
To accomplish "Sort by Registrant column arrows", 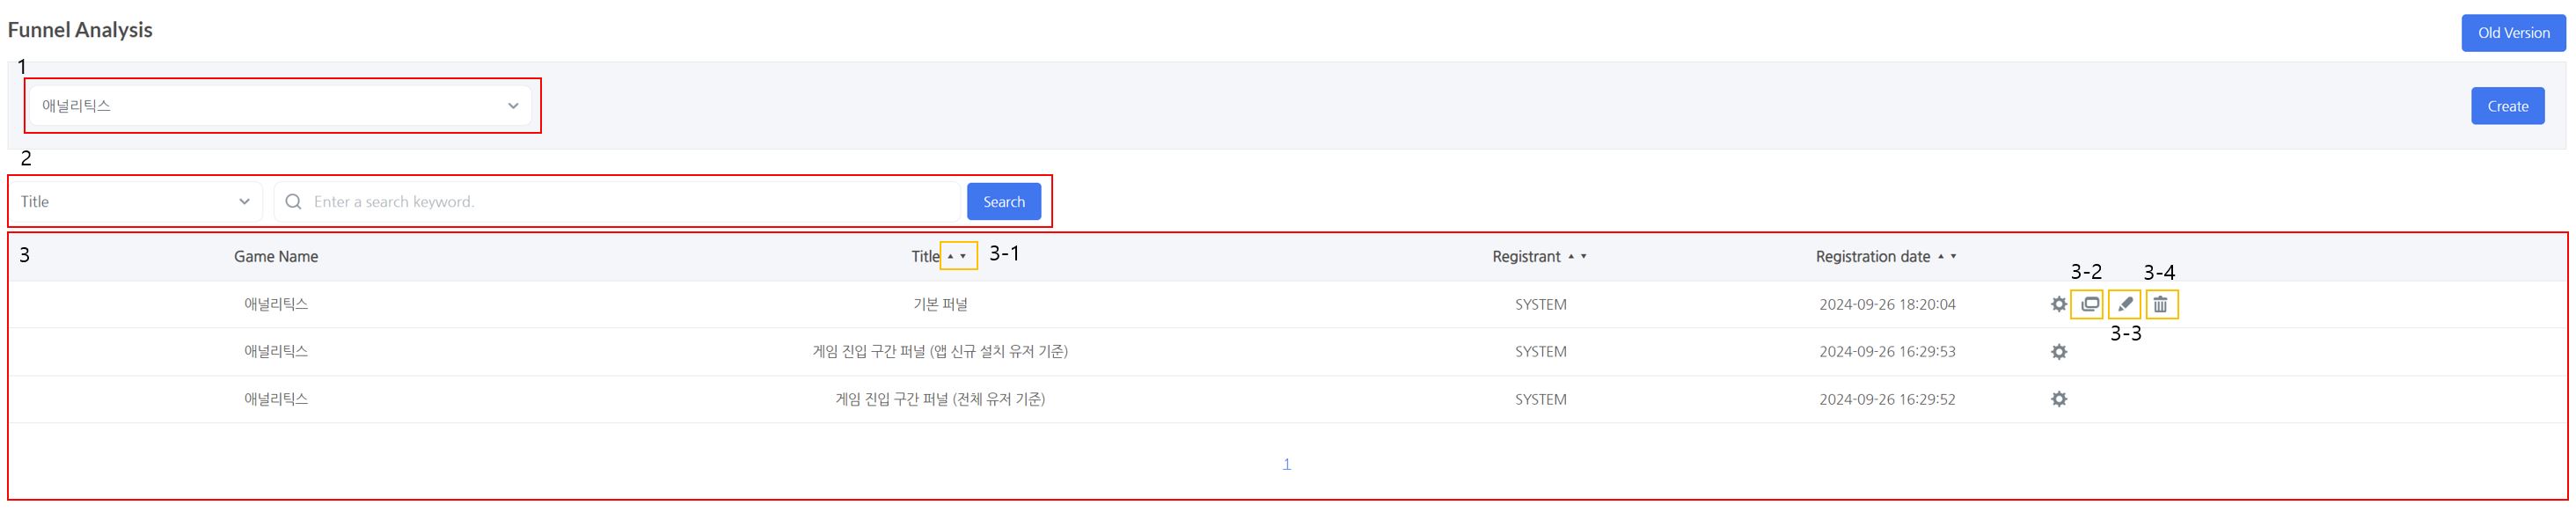I will click(1577, 256).
